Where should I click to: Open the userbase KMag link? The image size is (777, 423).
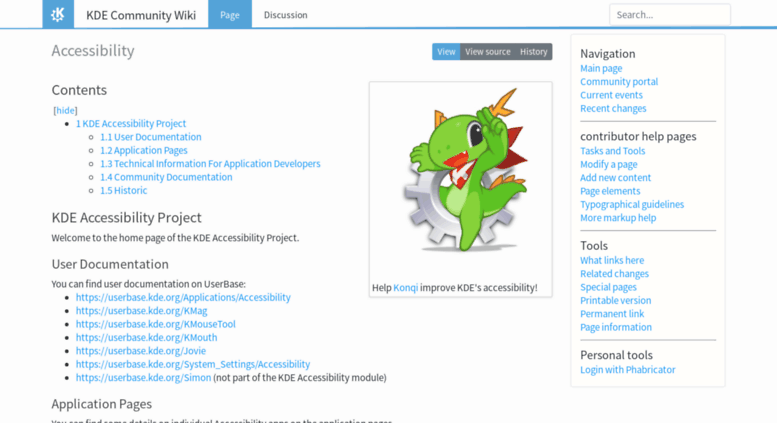pos(141,311)
